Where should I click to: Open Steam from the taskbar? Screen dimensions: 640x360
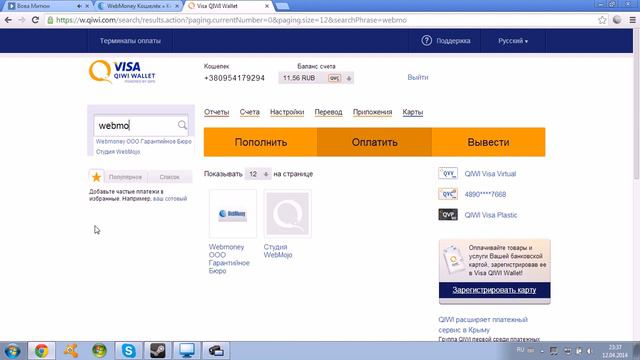point(157,351)
